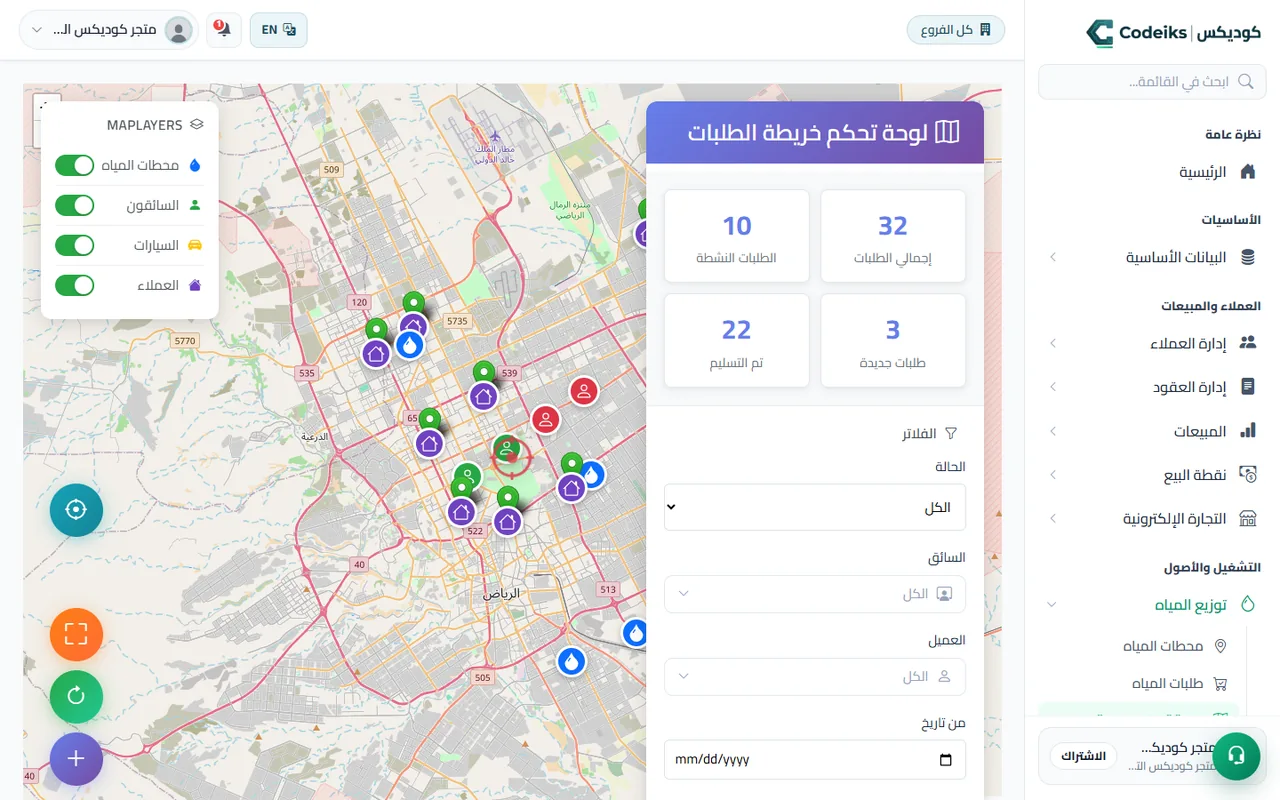Click the لوحة تحكم خريطة الطلبات panel title
The height and width of the screenshot is (800, 1280).
coord(823,132)
